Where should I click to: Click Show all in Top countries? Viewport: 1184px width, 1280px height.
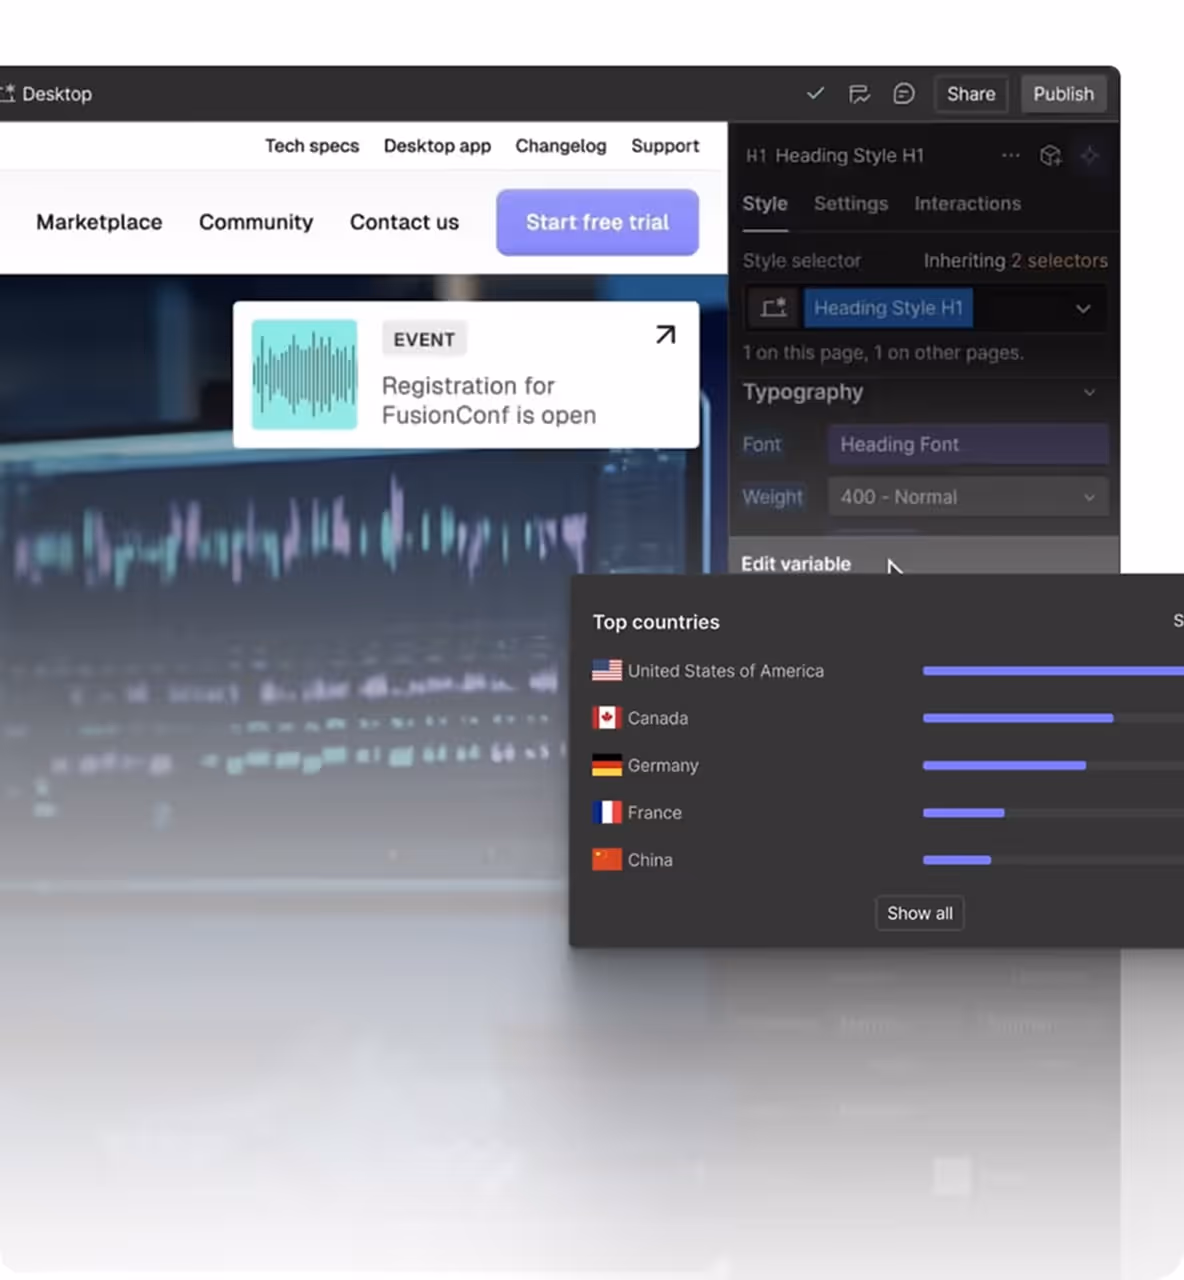point(919,913)
